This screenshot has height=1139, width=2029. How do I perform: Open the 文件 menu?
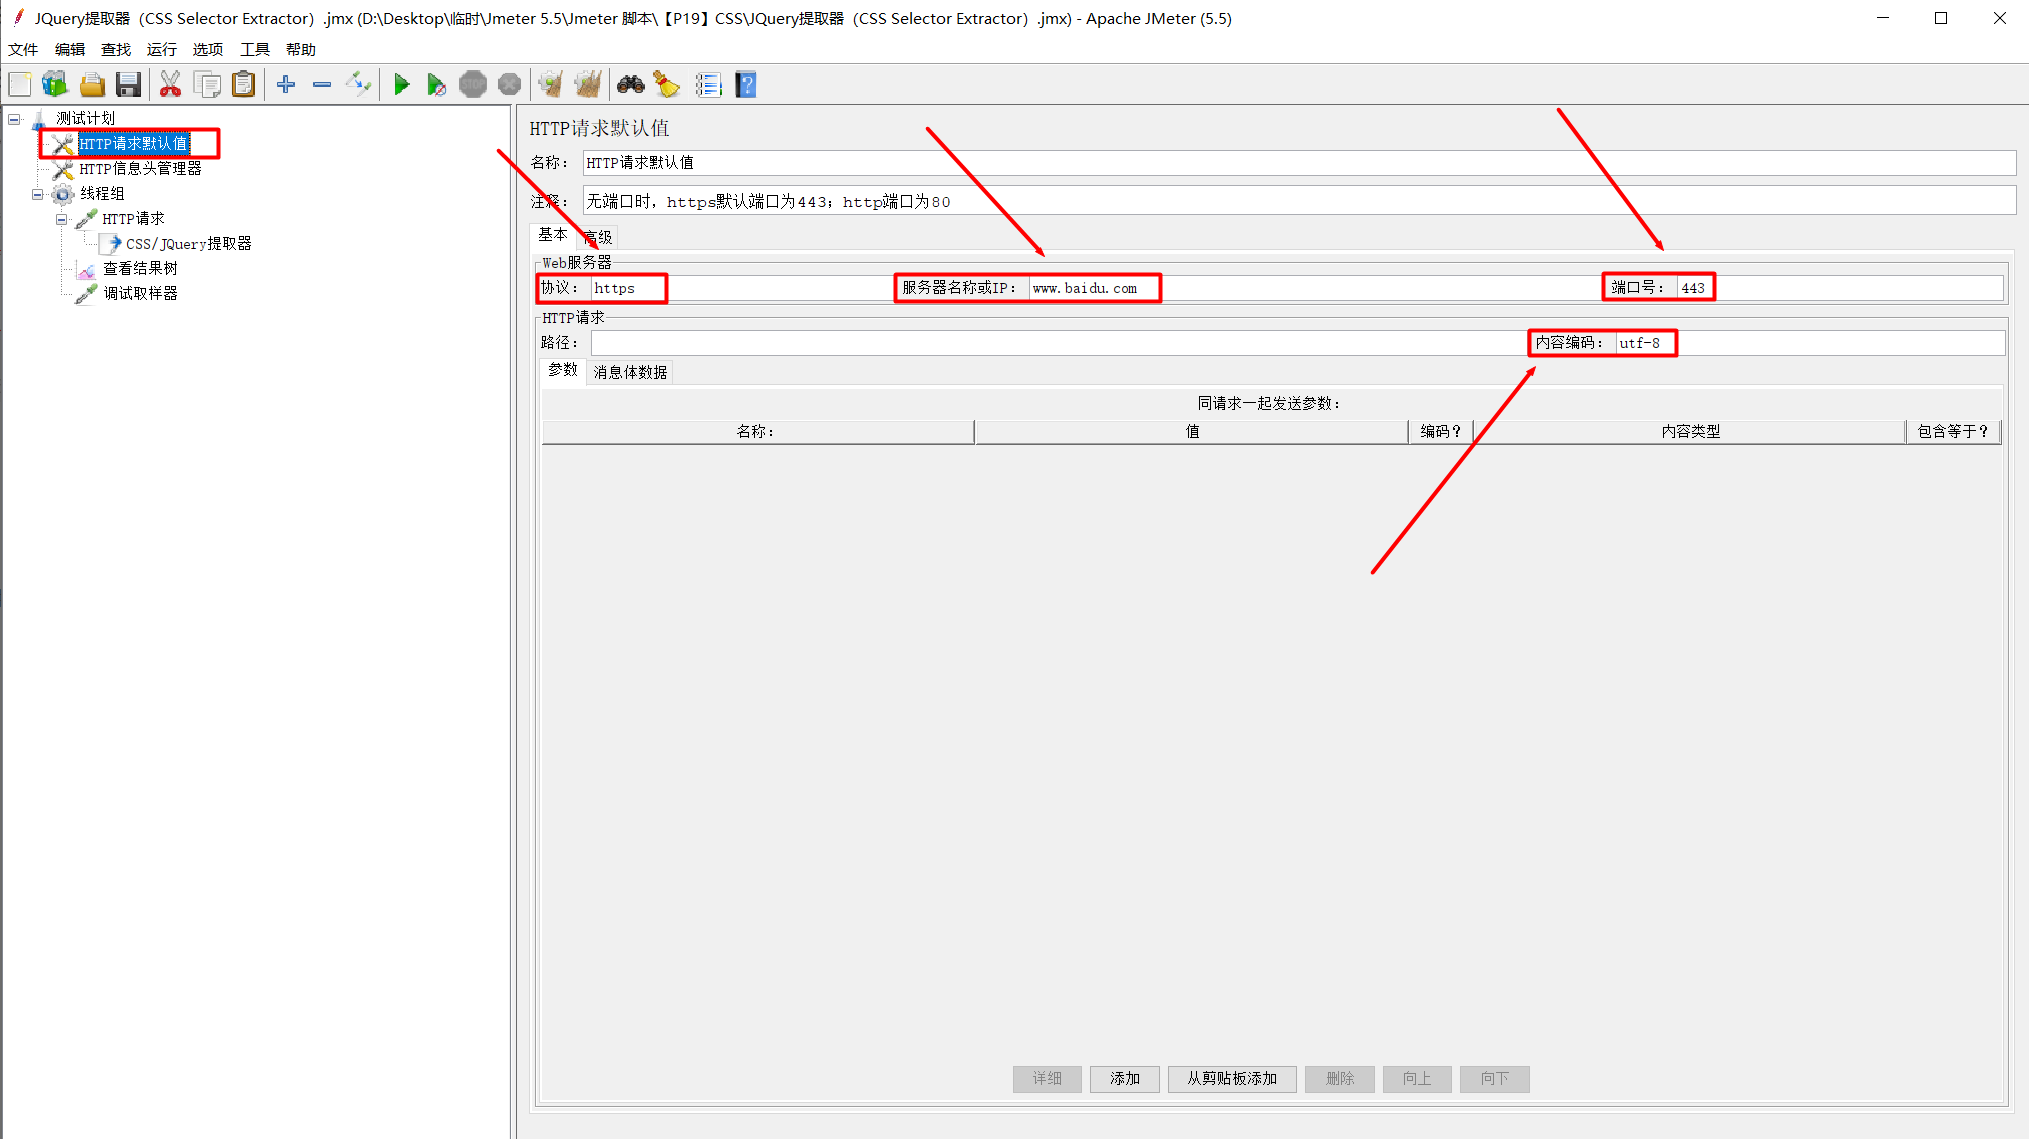pyautogui.click(x=23, y=49)
